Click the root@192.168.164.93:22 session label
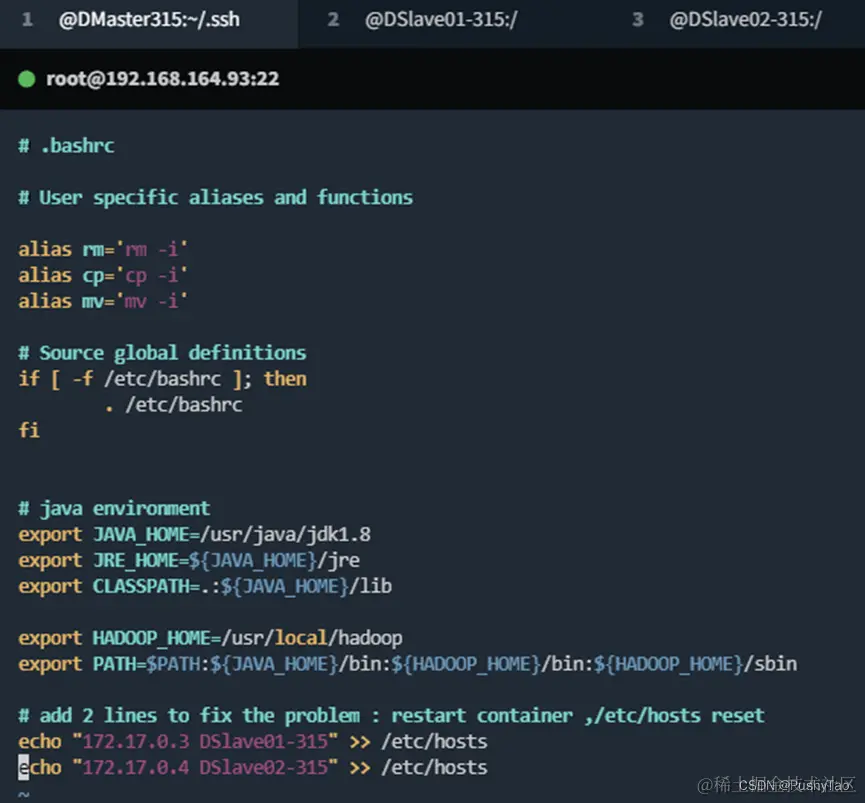 (162, 79)
